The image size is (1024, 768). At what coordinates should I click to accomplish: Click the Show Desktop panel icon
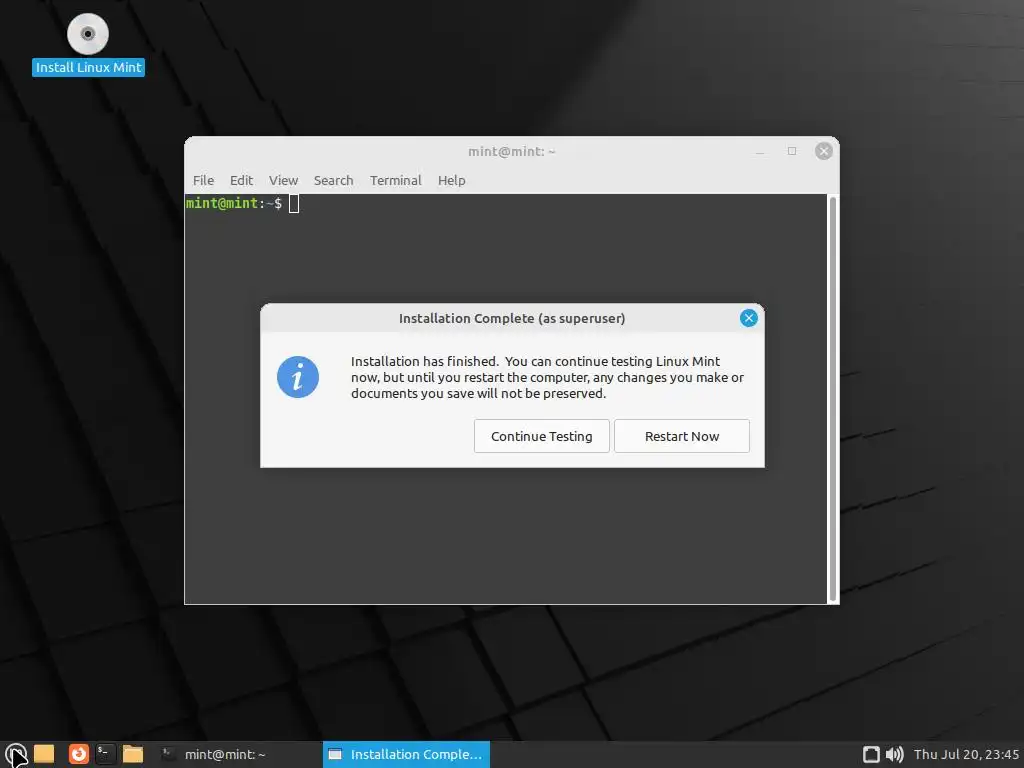44,754
